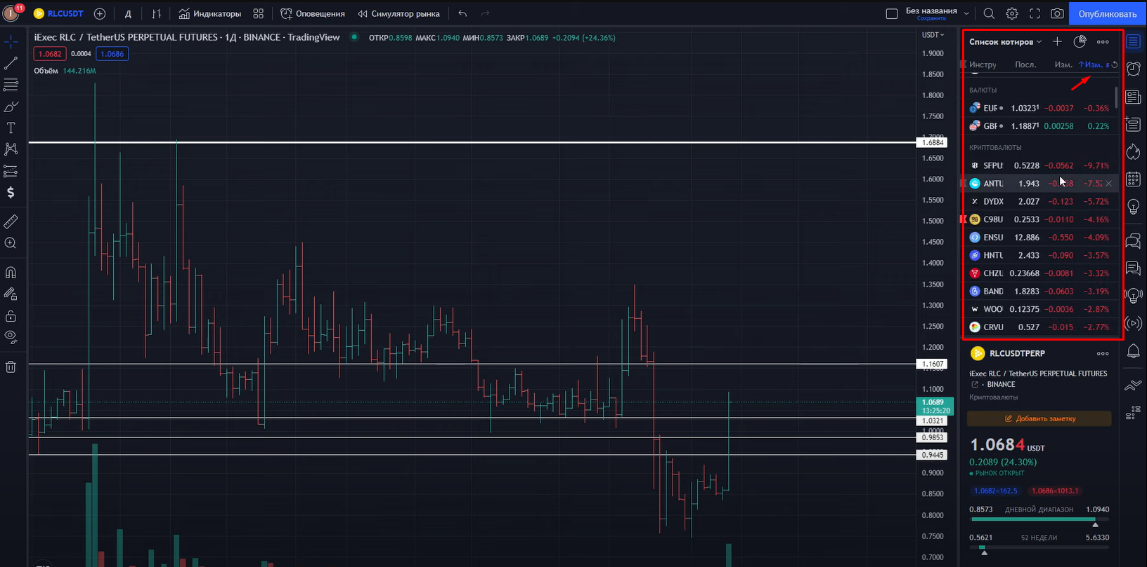
Task: Click the 52 НЕДЕЛИ range bar
Action: tap(1039, 547)
